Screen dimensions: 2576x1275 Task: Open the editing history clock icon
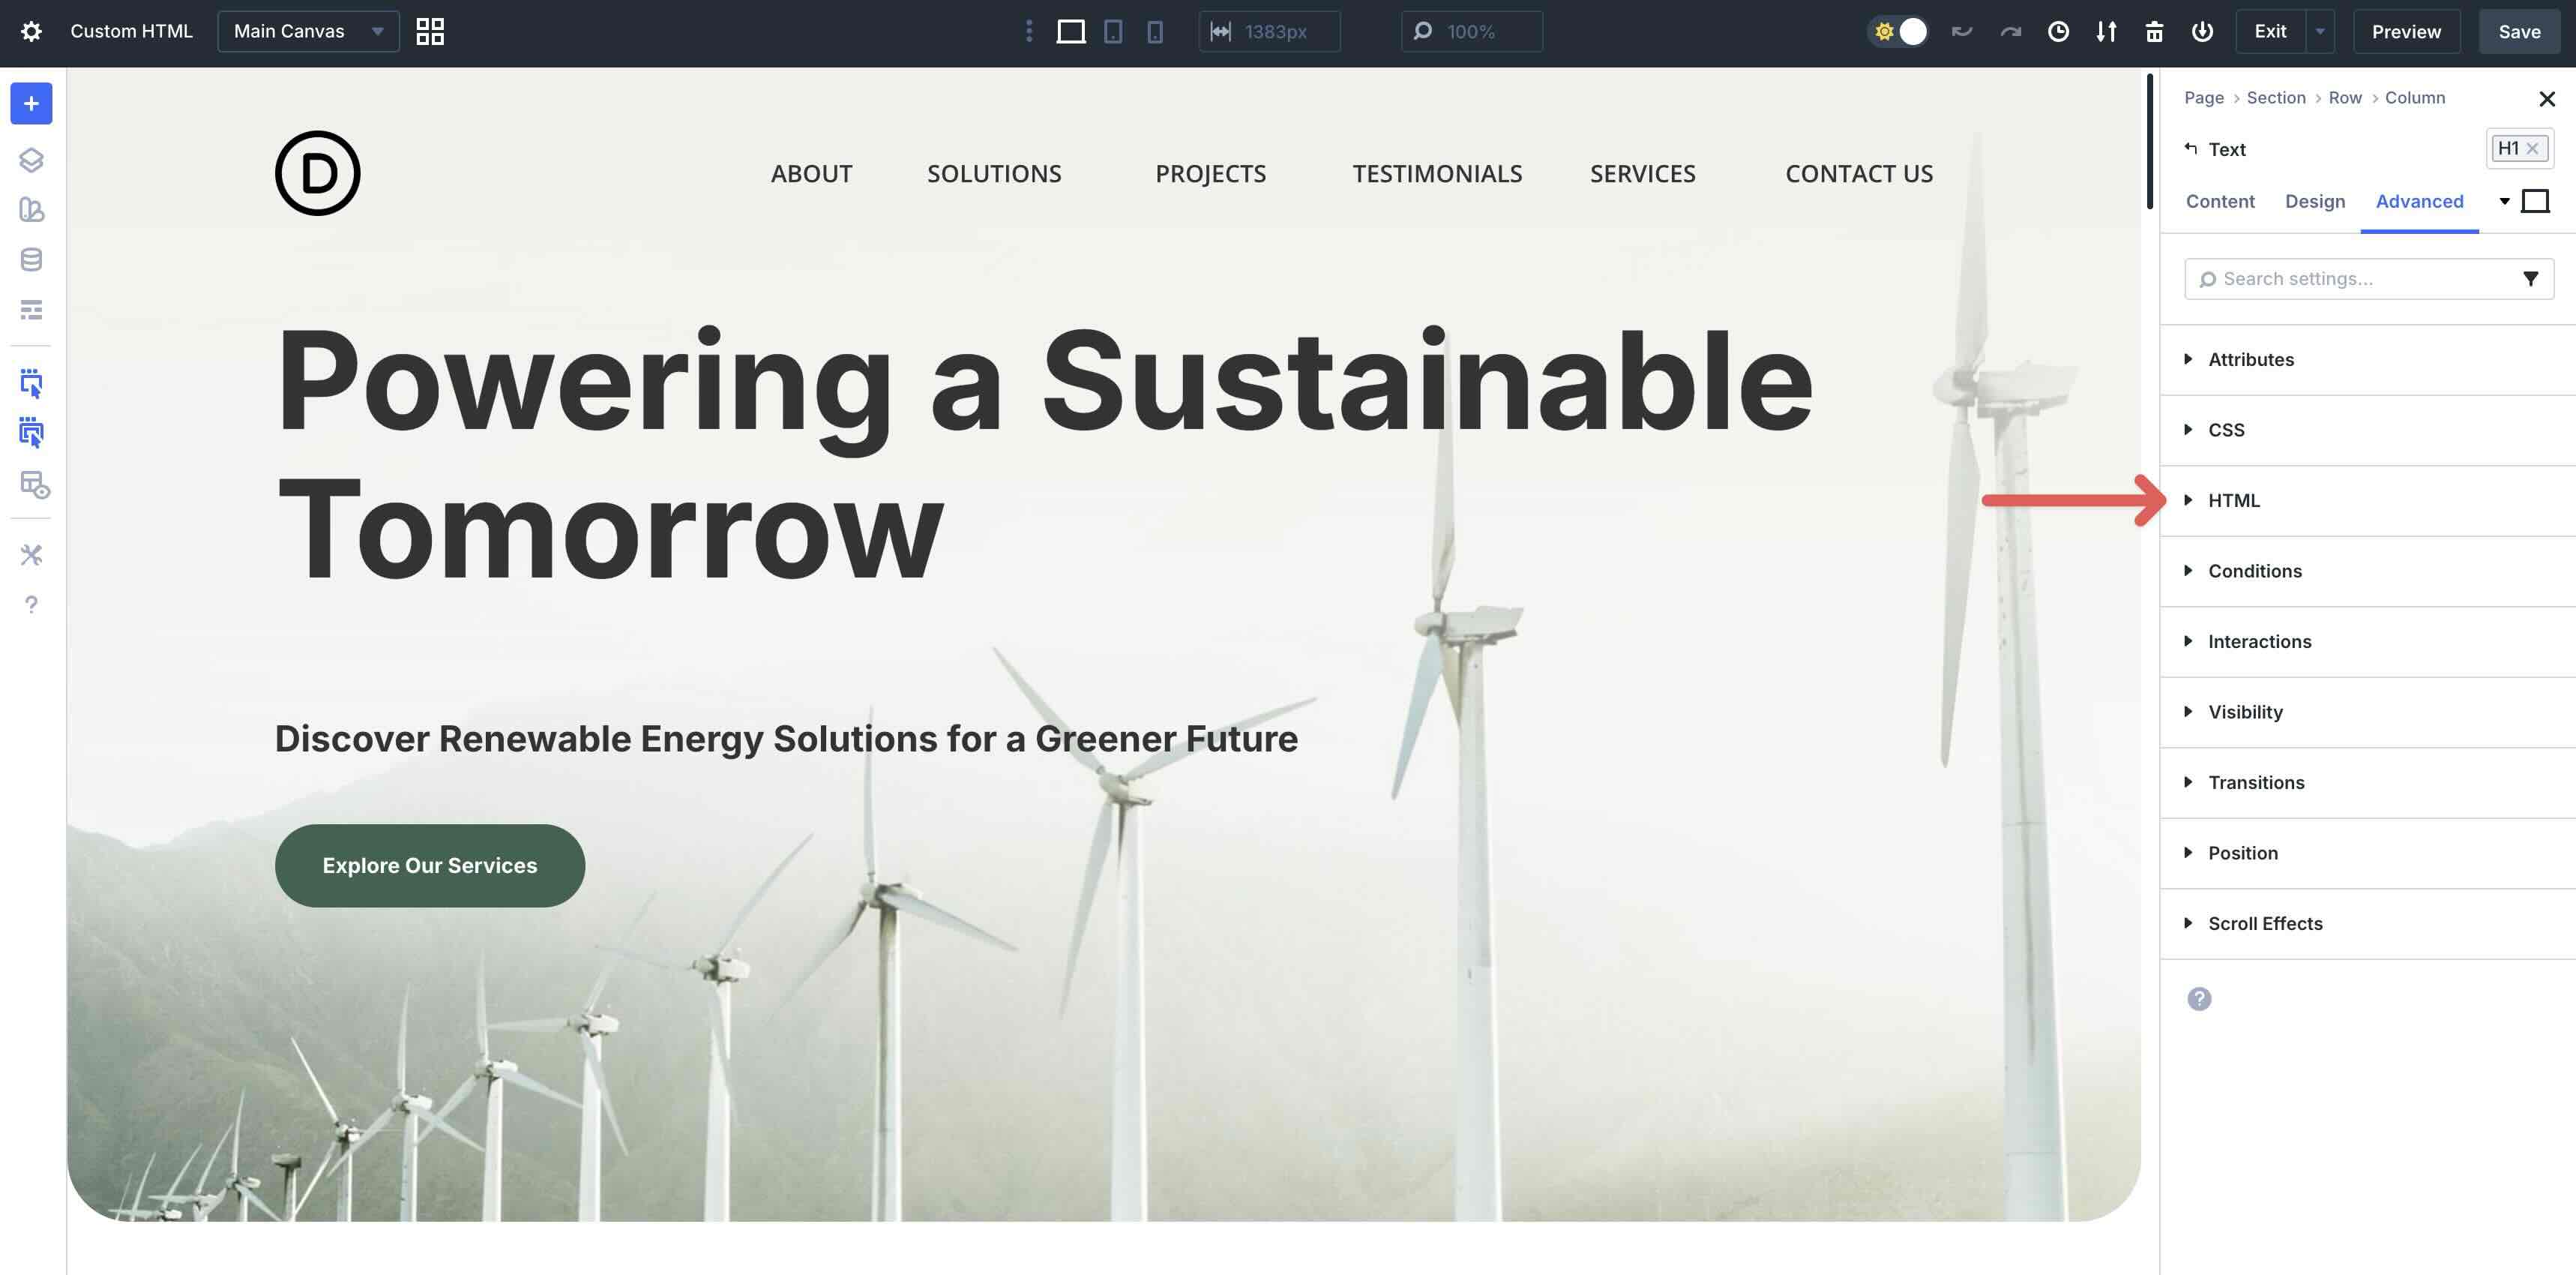pos(2058,31)
